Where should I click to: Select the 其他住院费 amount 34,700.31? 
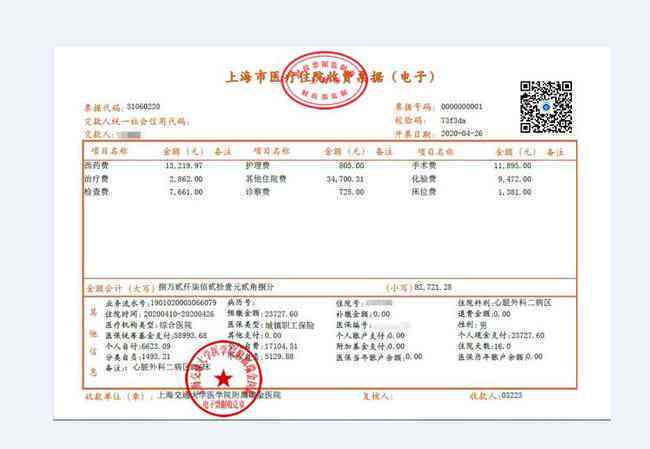(x=345, y=179)
